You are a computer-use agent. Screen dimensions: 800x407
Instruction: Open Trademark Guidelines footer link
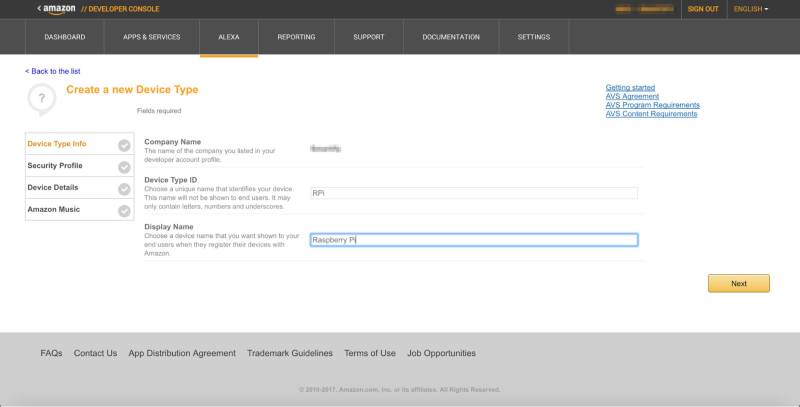[x=290, y=353]
